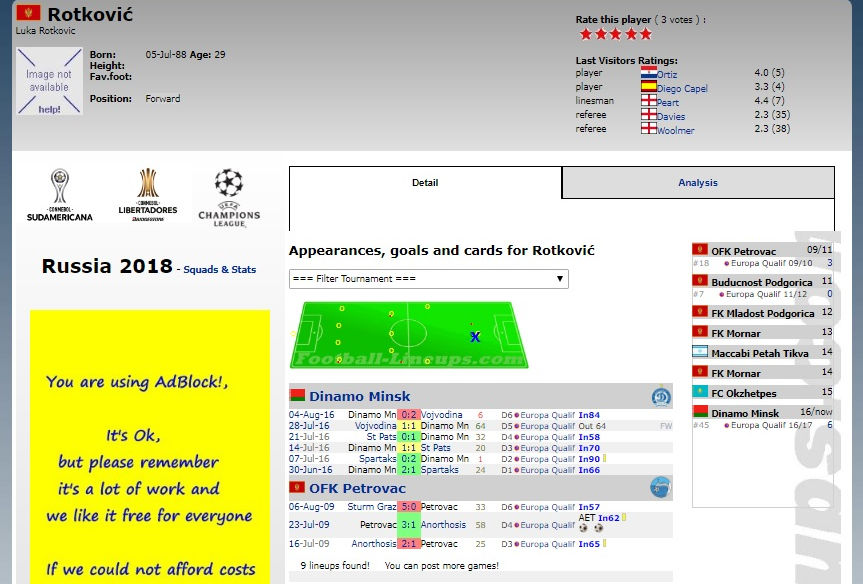The height and width of the screenshot is (584, 863).
Task: Open the 30-Jun-16 match date link
Action: pos(310,470)
